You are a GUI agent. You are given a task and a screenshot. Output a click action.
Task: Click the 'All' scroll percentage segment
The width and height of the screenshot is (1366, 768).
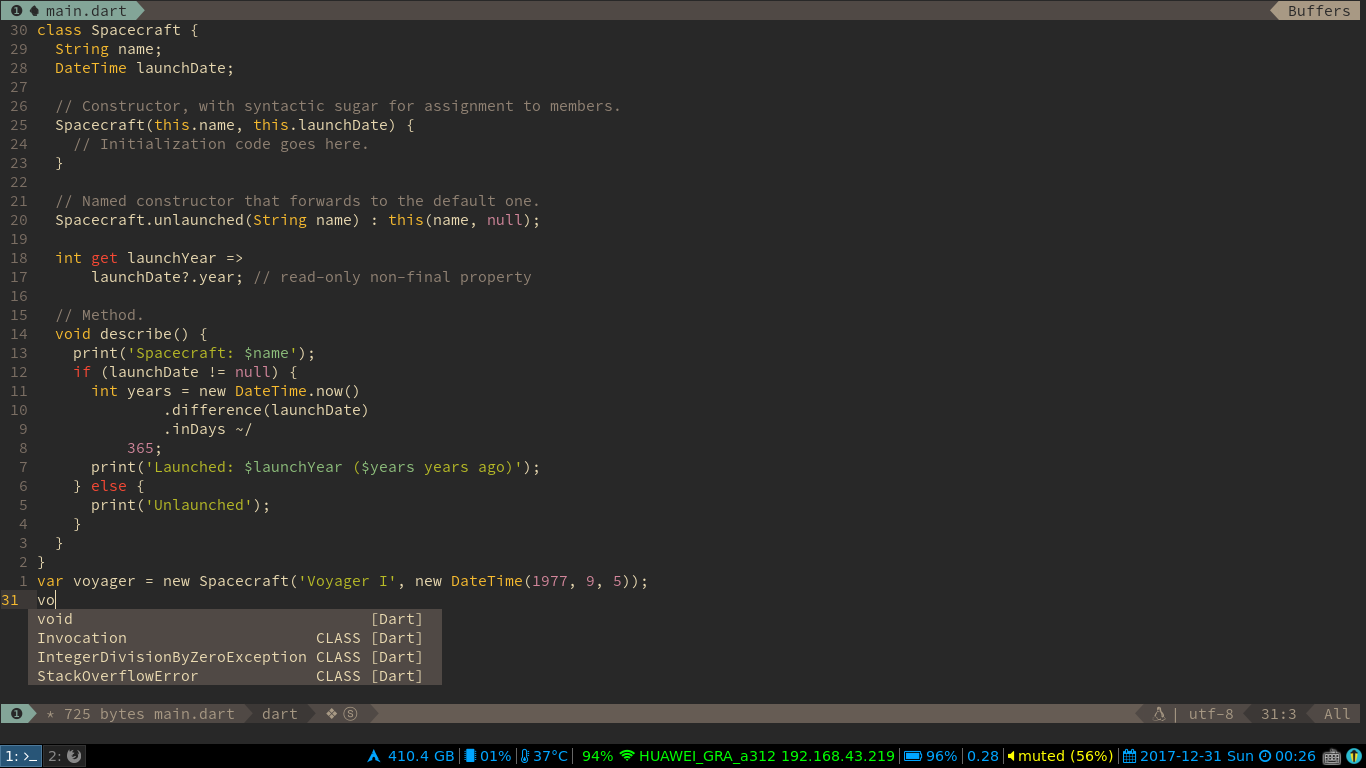click(1337, 714)
